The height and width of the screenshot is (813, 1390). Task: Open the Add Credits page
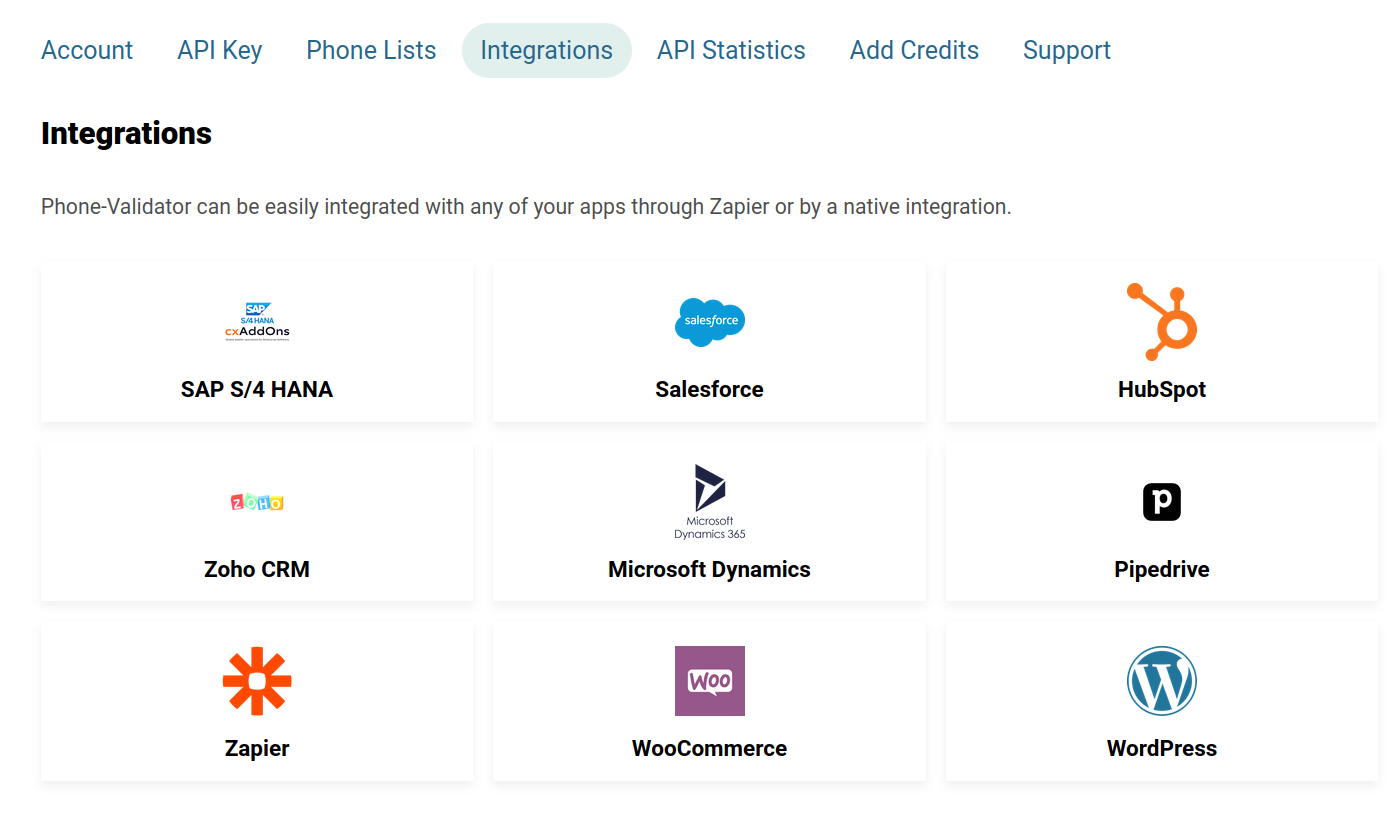[913, 49]
